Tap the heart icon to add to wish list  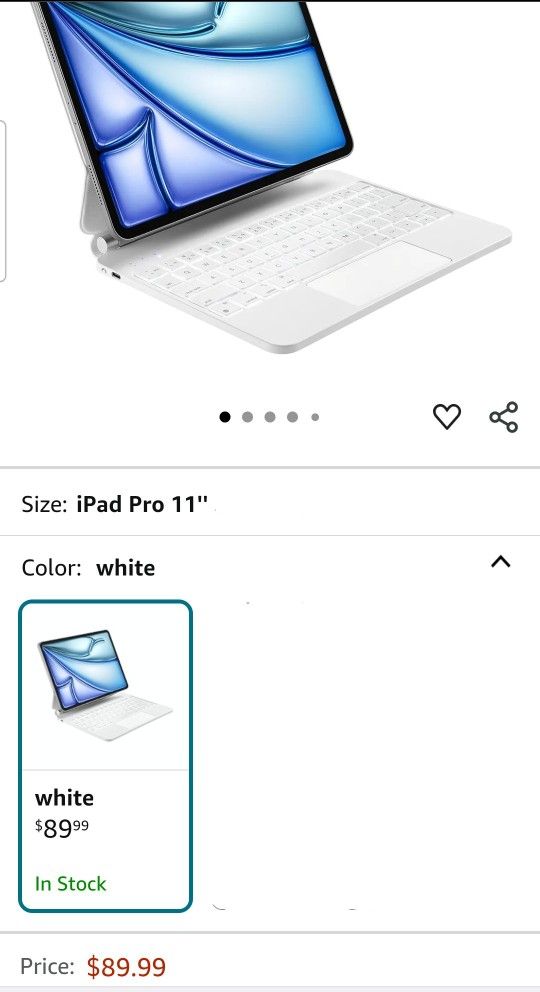(x=446, y=416)
